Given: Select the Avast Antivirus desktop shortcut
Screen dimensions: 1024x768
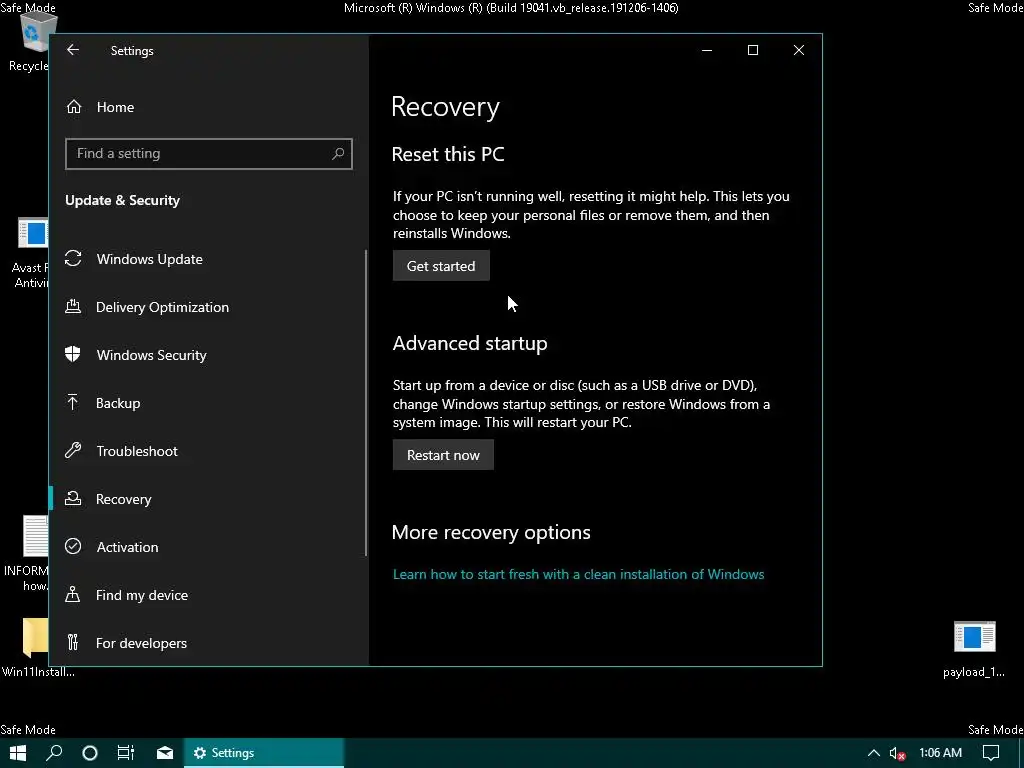Looking at the screenshot, I should click(29, 253).
